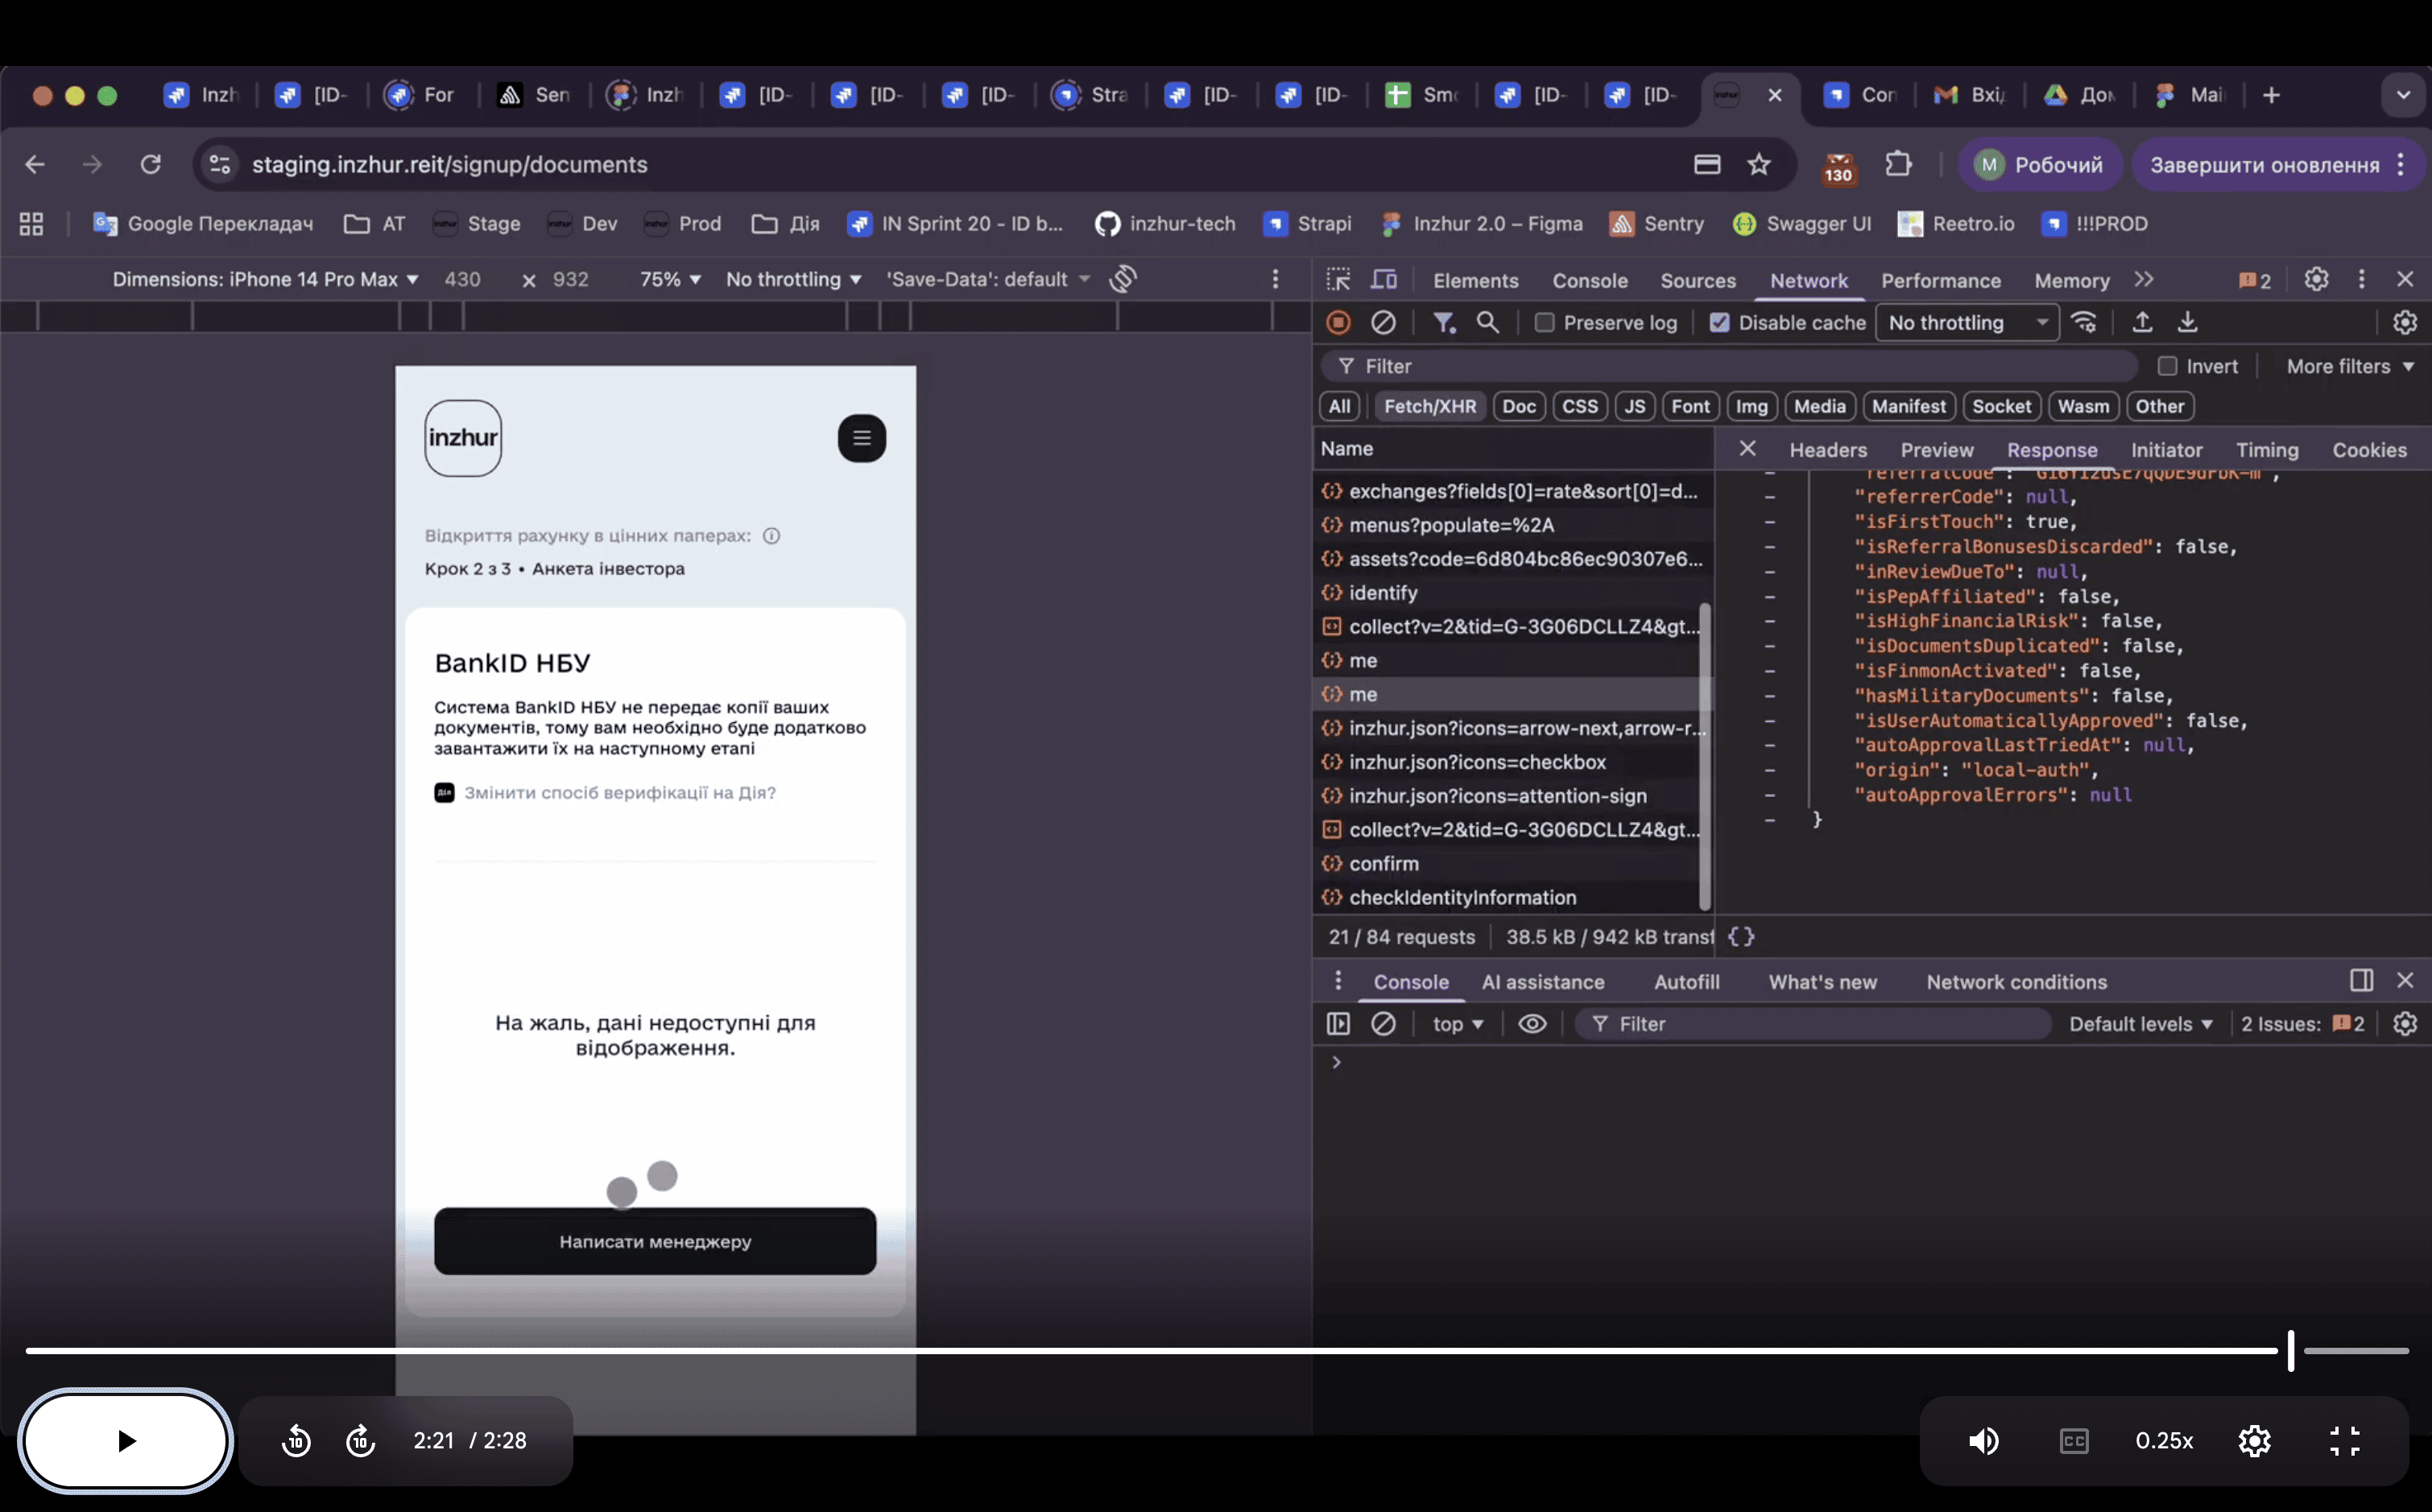Open the Sources panel tab

coord(1697,281)
